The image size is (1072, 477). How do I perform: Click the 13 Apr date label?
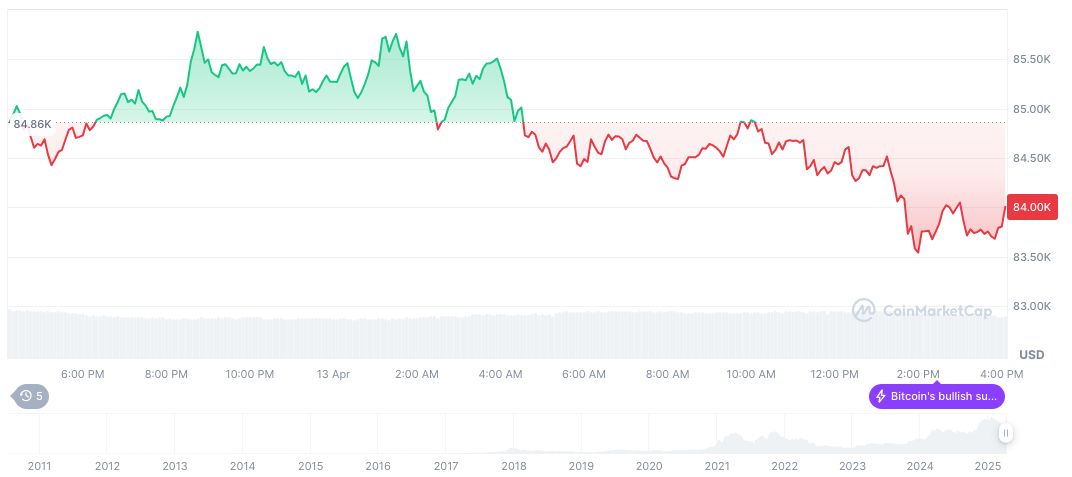[x=333, y=374]
